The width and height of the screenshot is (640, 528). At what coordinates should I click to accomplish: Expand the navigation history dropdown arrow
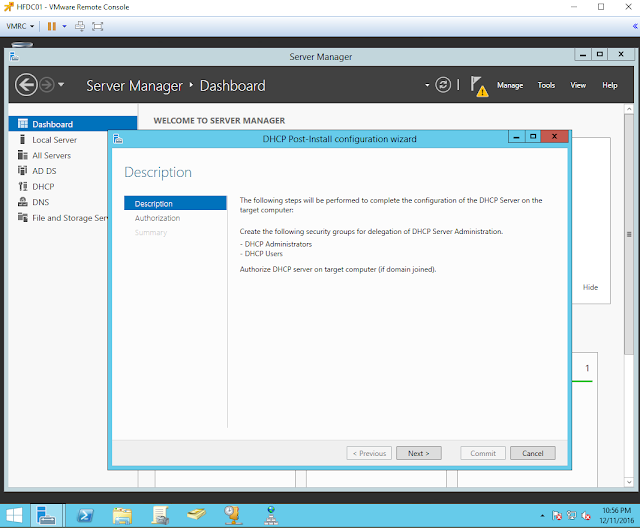(61, 84)
